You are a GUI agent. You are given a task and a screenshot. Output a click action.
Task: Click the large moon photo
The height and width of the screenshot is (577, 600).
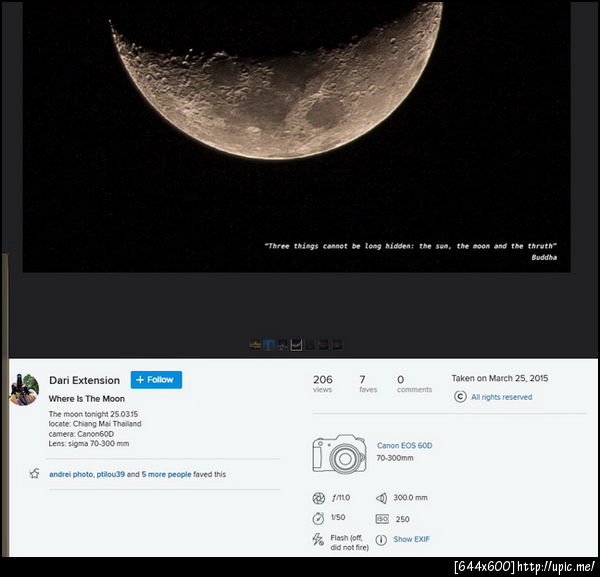click(x=297, y=137)
